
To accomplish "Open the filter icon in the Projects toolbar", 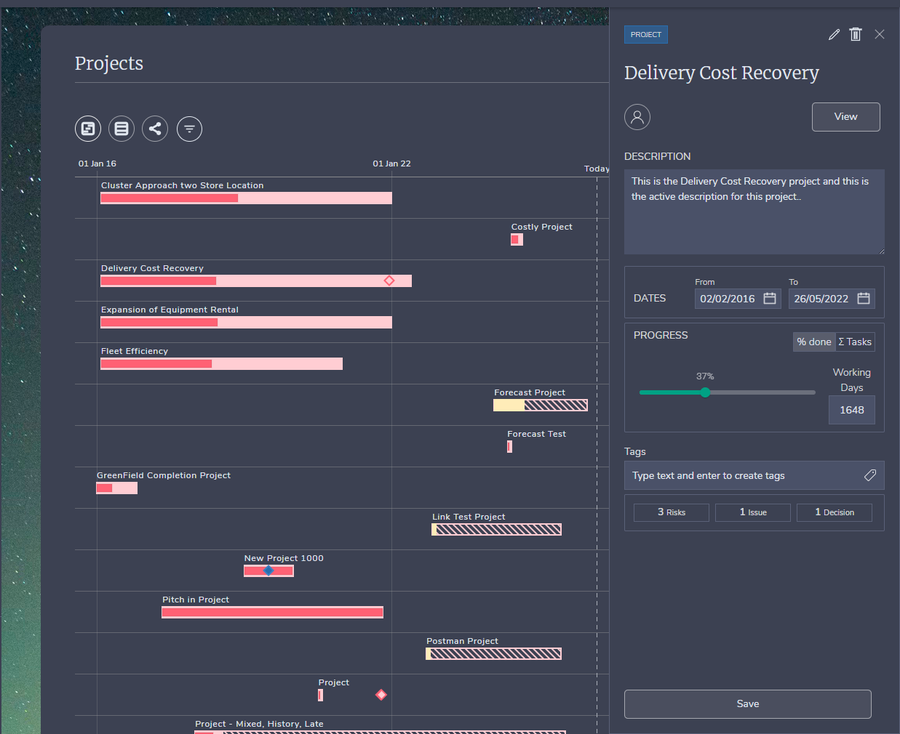I will (189, 128).
